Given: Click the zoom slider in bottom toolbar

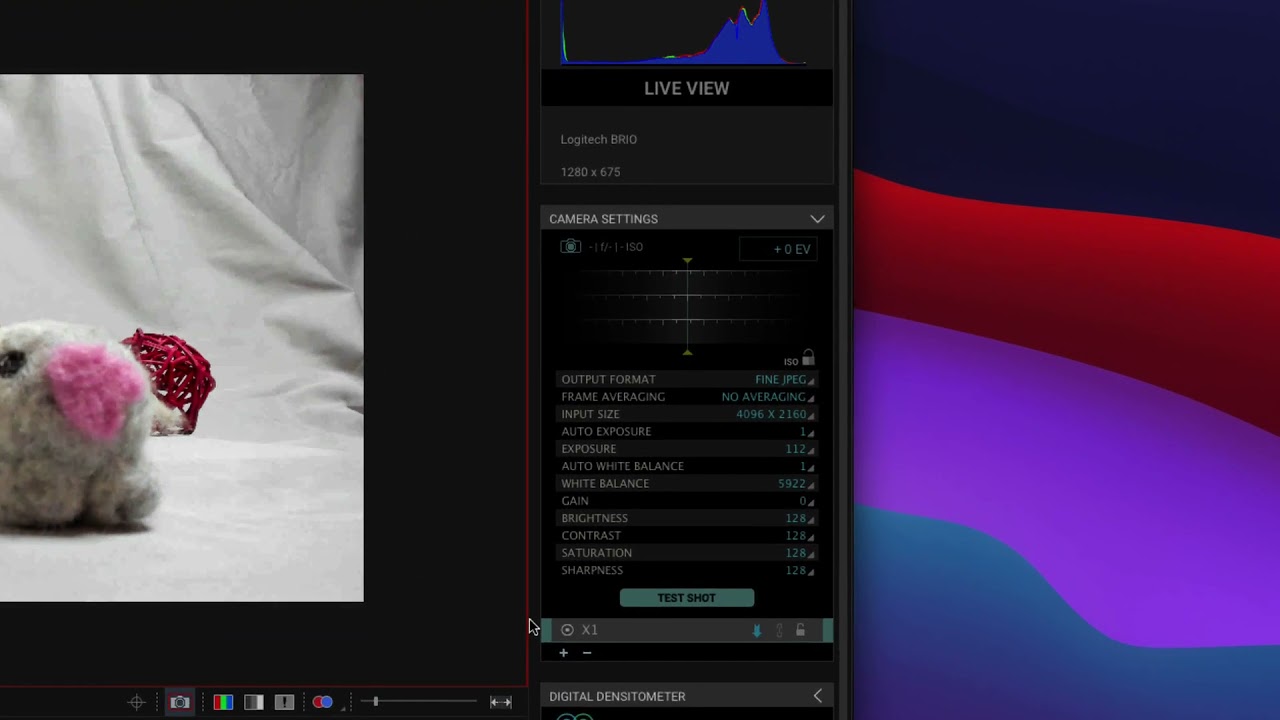Looking at the screenshot, I should coord(418,702).
